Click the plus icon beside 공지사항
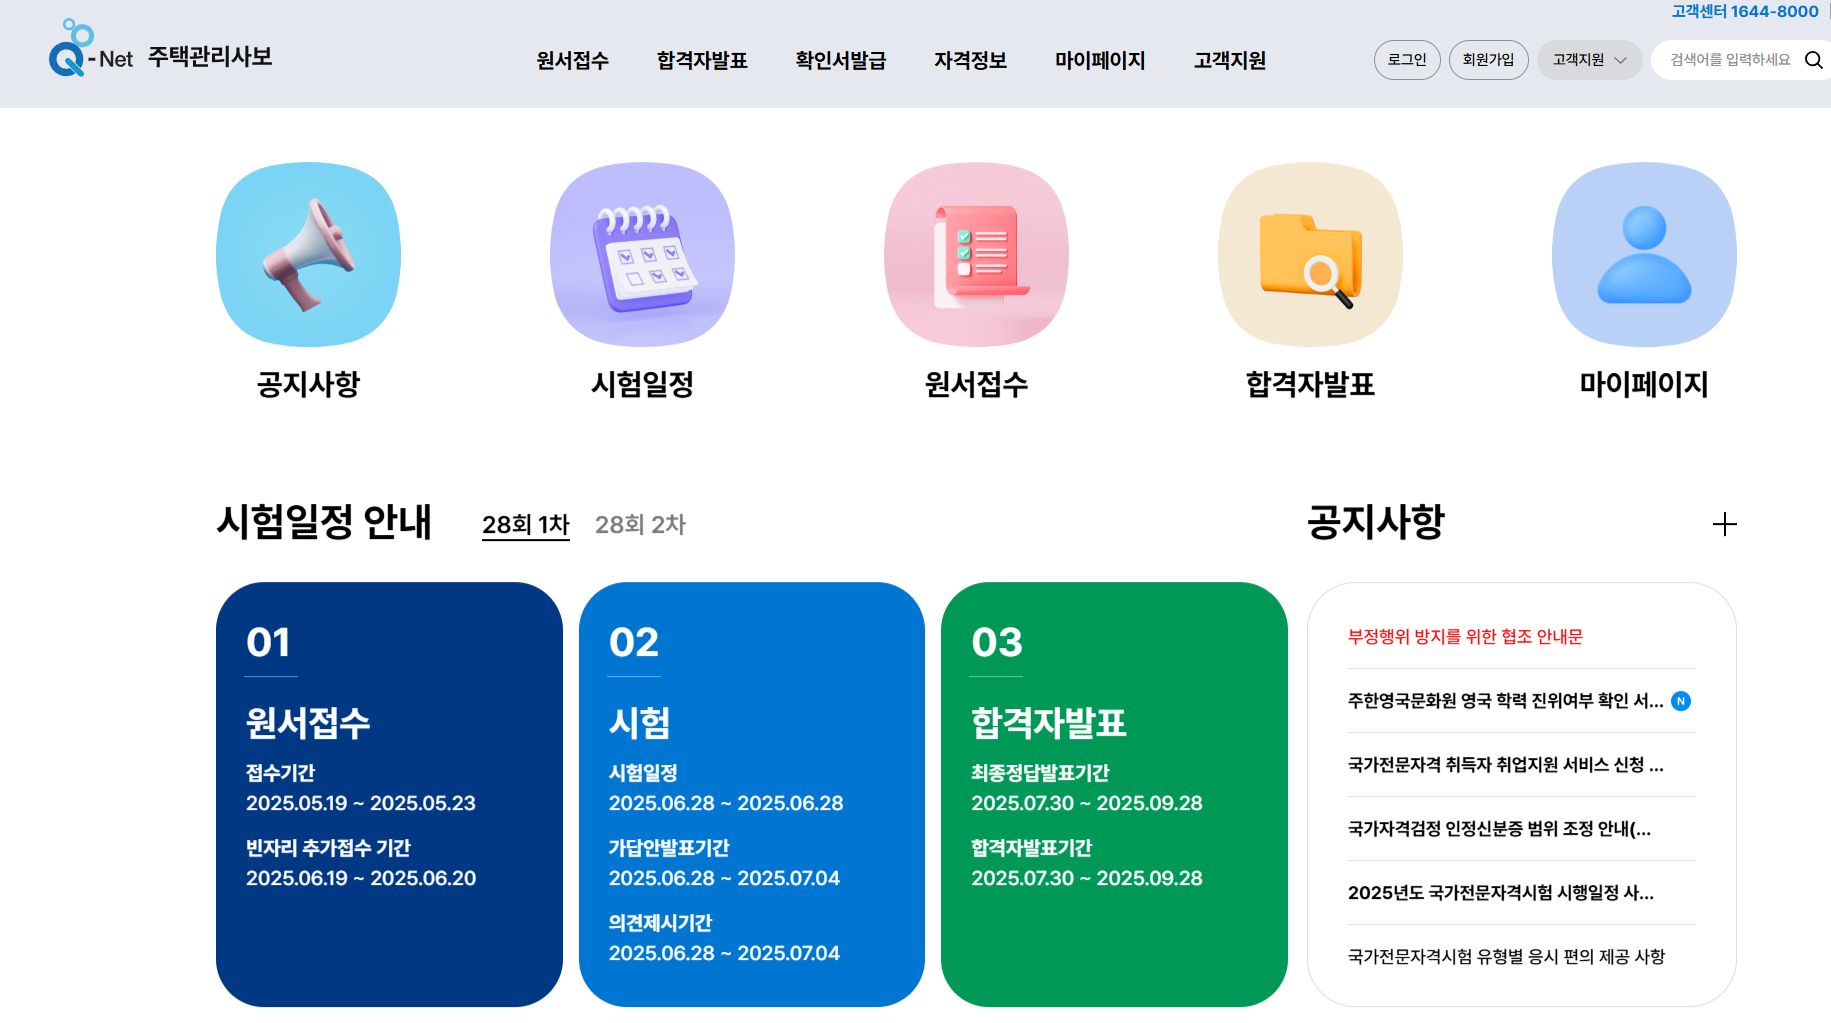The height and width of the screenshot is (1023, 1831). pyautogui.click(x=1724, y=524)
